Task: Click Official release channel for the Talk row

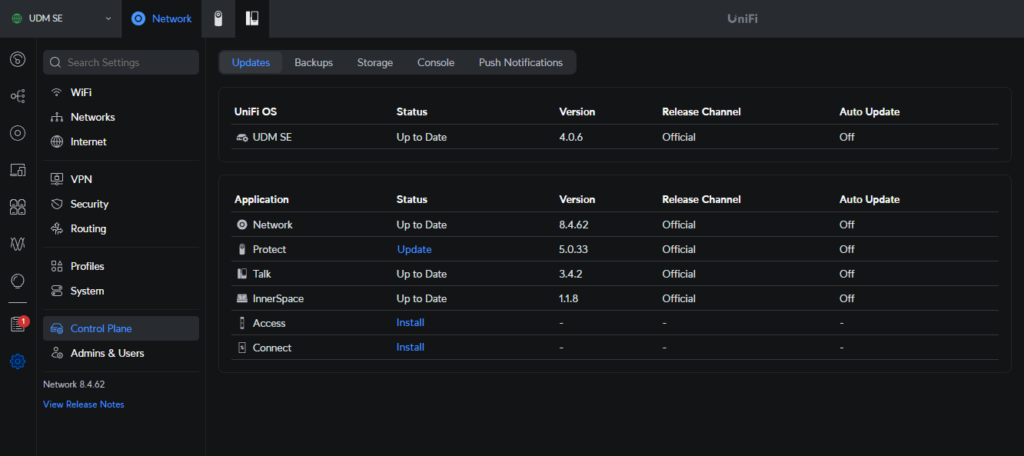Action: pos(679,274)
